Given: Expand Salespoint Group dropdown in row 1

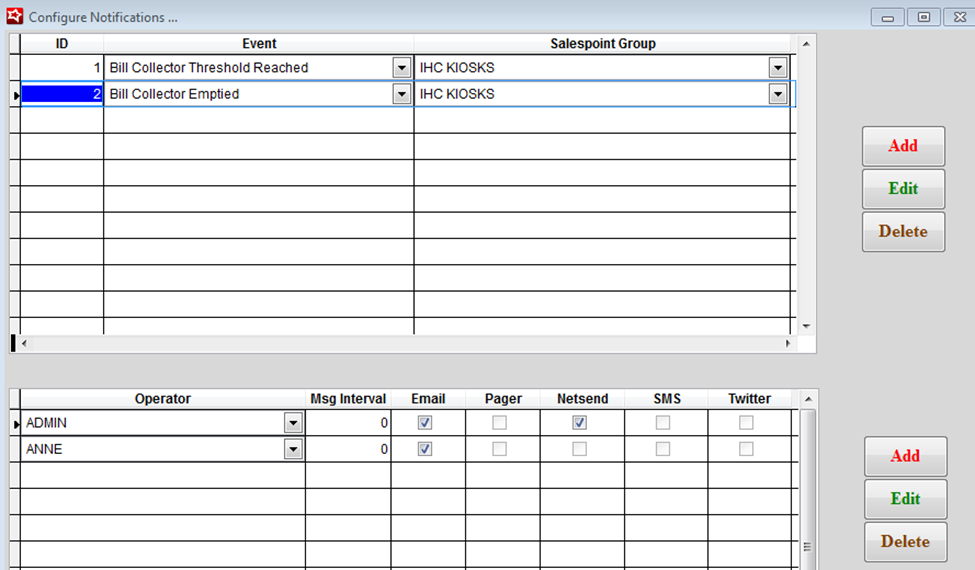Looking at the screenshot, I should coord(778,68).
